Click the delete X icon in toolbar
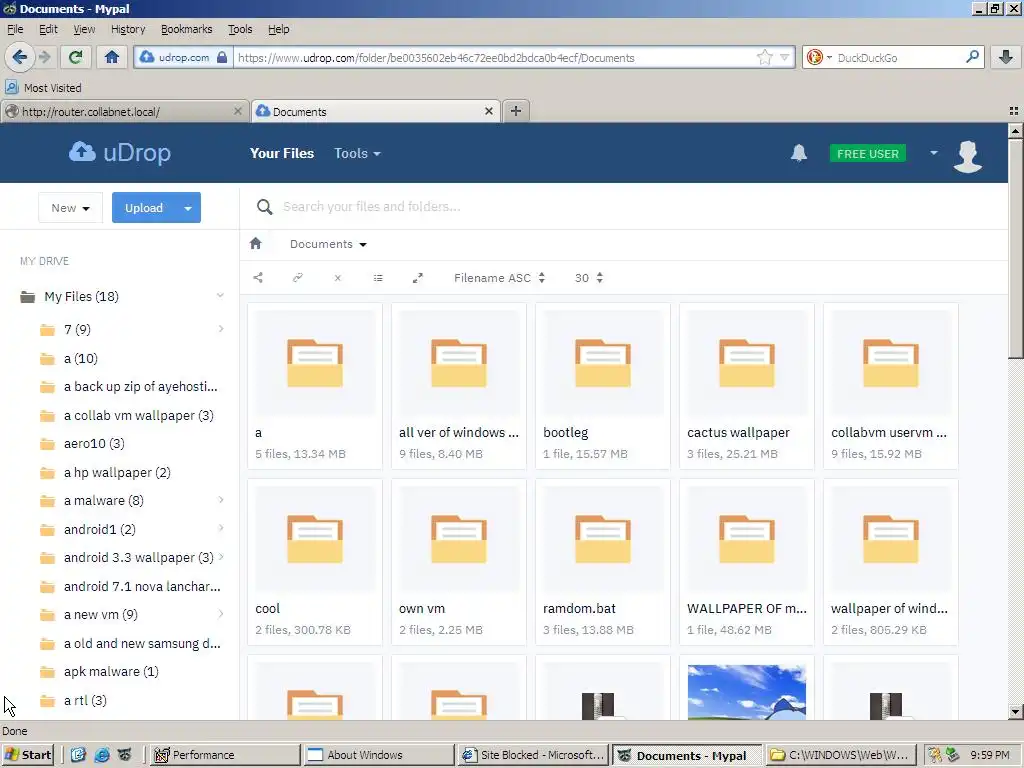1024x768 pixels. tap(338, 278)
